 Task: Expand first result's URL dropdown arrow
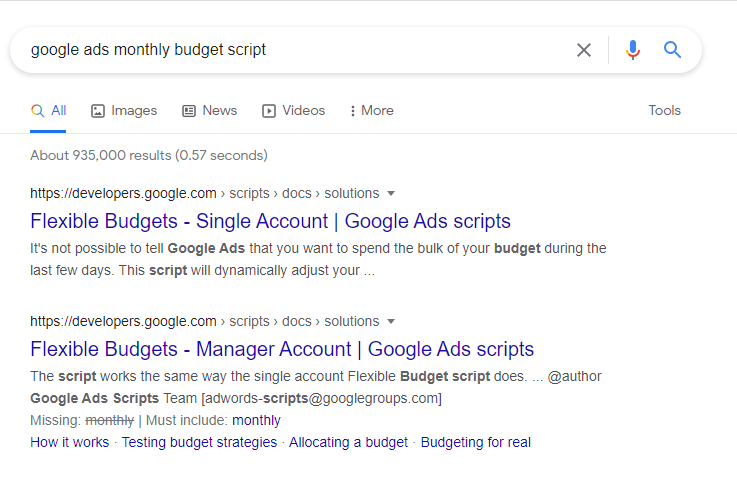(391, 193)
